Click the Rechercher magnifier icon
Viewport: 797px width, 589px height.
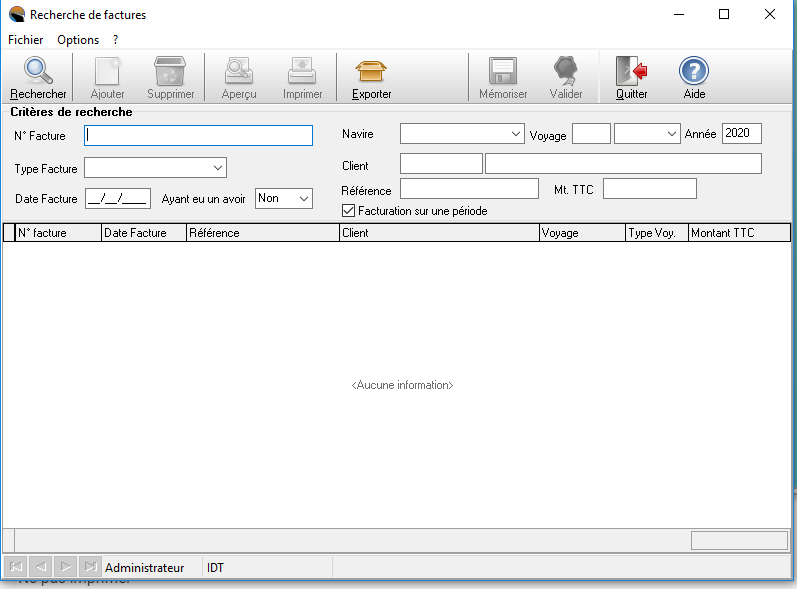pos(38,72)
